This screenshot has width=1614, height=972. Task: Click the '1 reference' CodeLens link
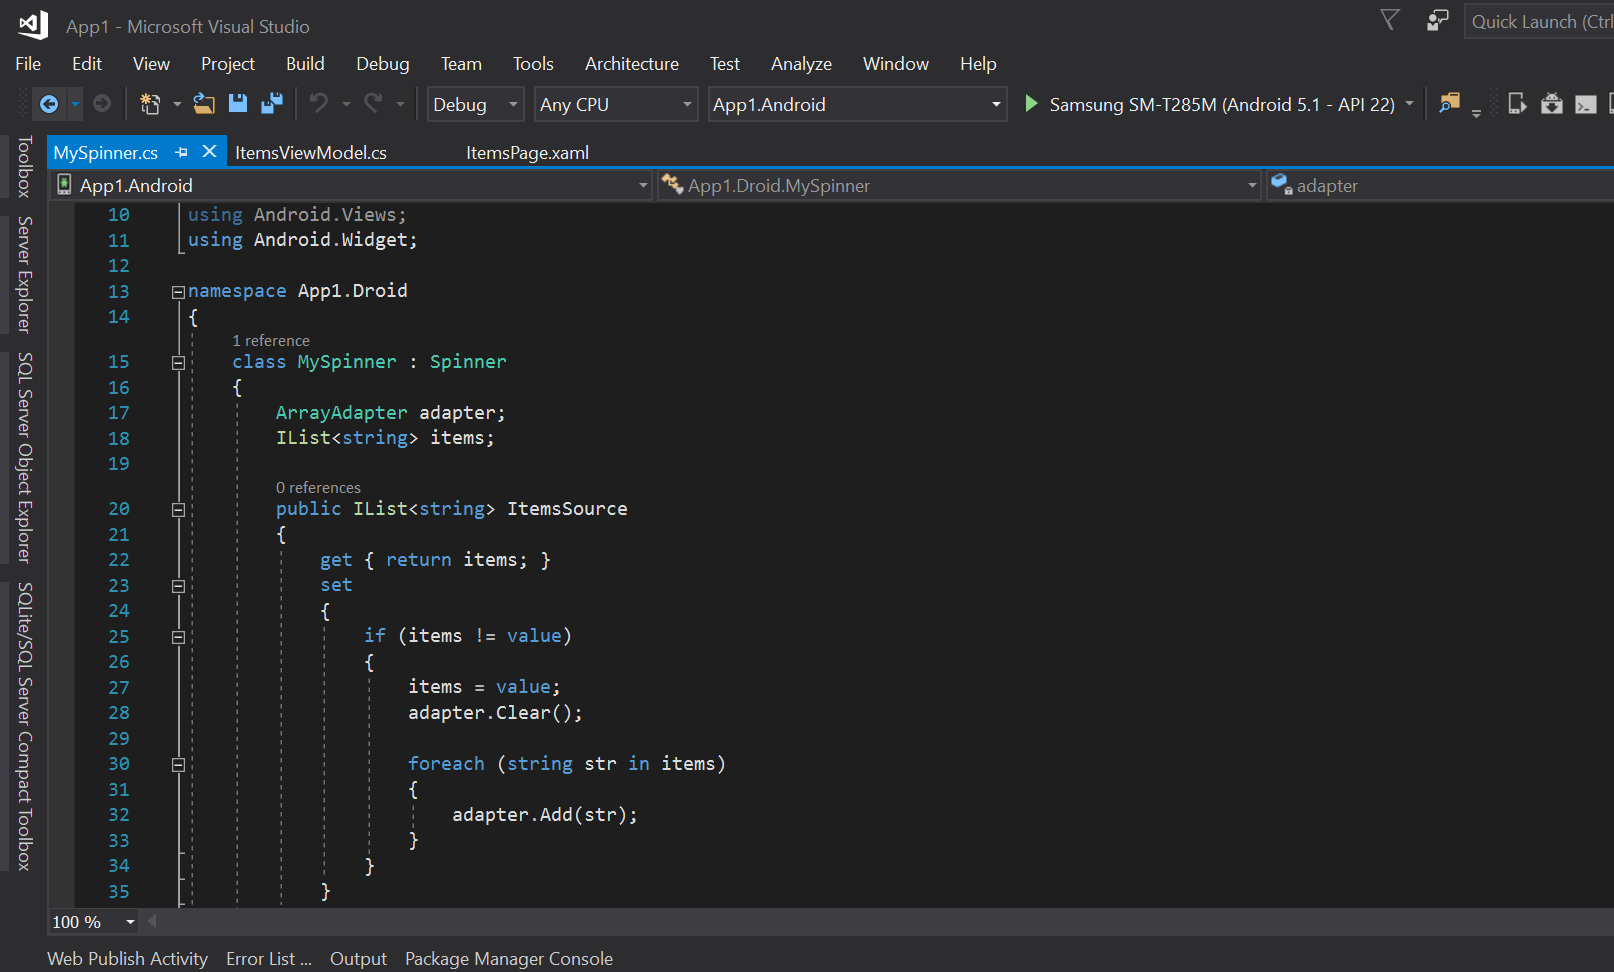pos(271,340)
